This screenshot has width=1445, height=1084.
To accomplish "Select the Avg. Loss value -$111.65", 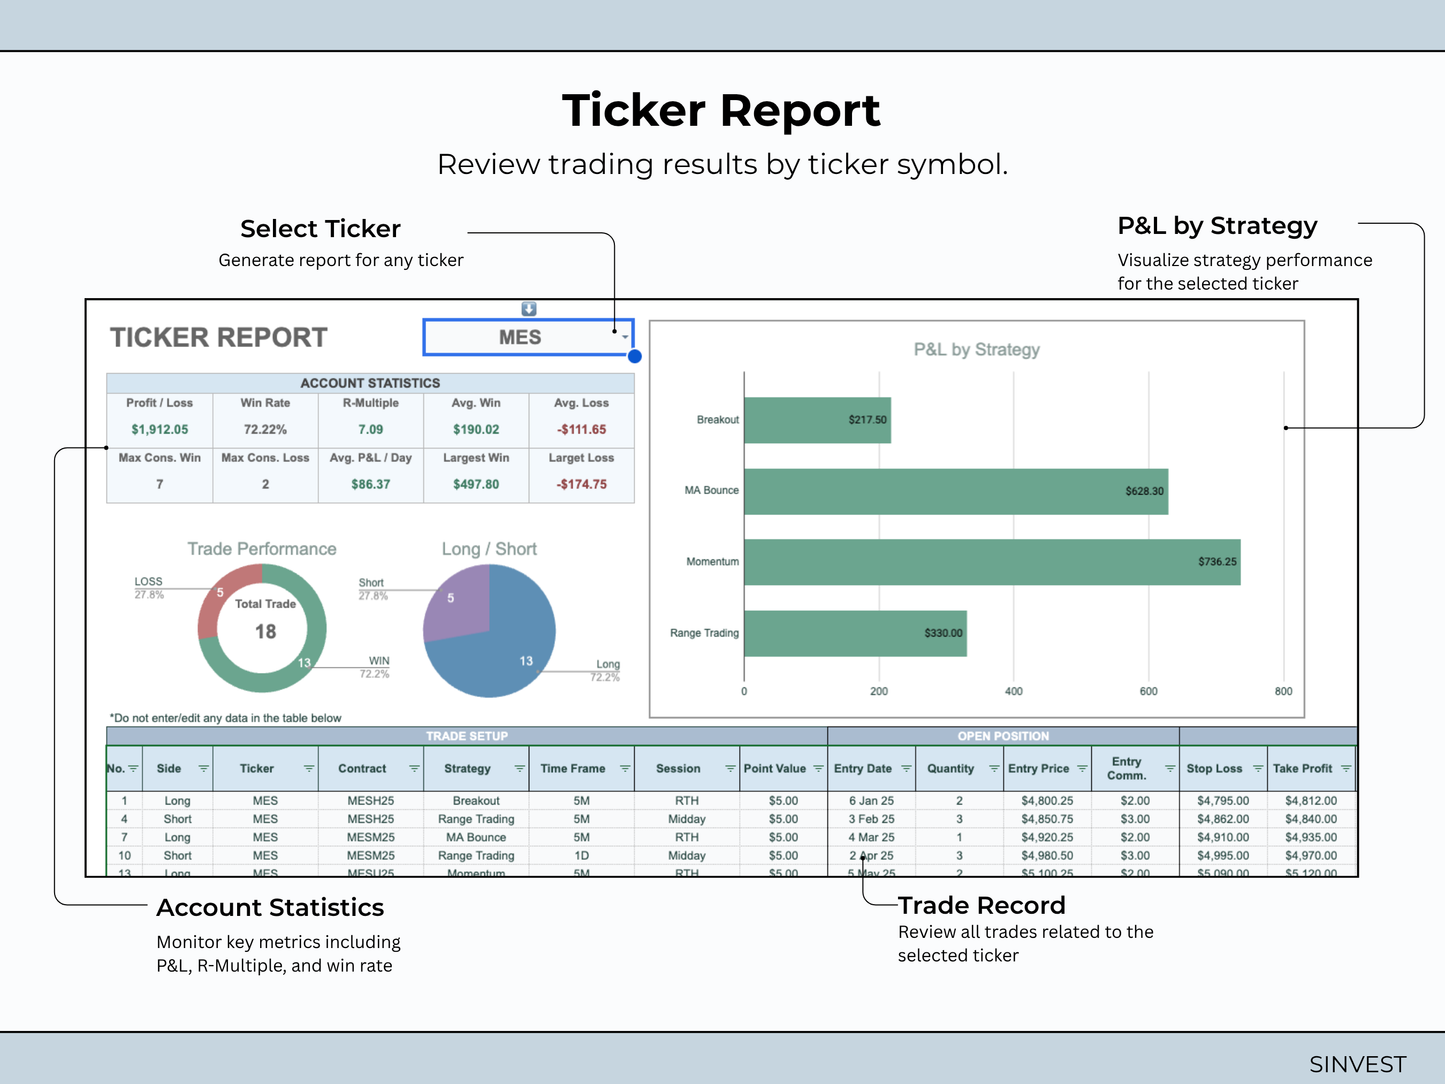I will pyautogui.click(x=582, y=430).
